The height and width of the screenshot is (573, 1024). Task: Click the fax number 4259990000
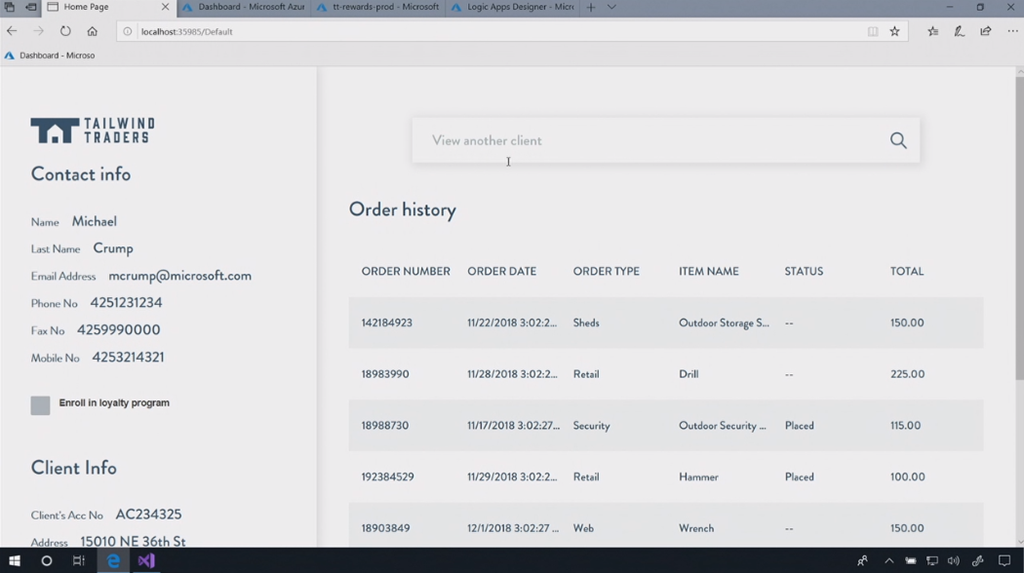point(118,330)
